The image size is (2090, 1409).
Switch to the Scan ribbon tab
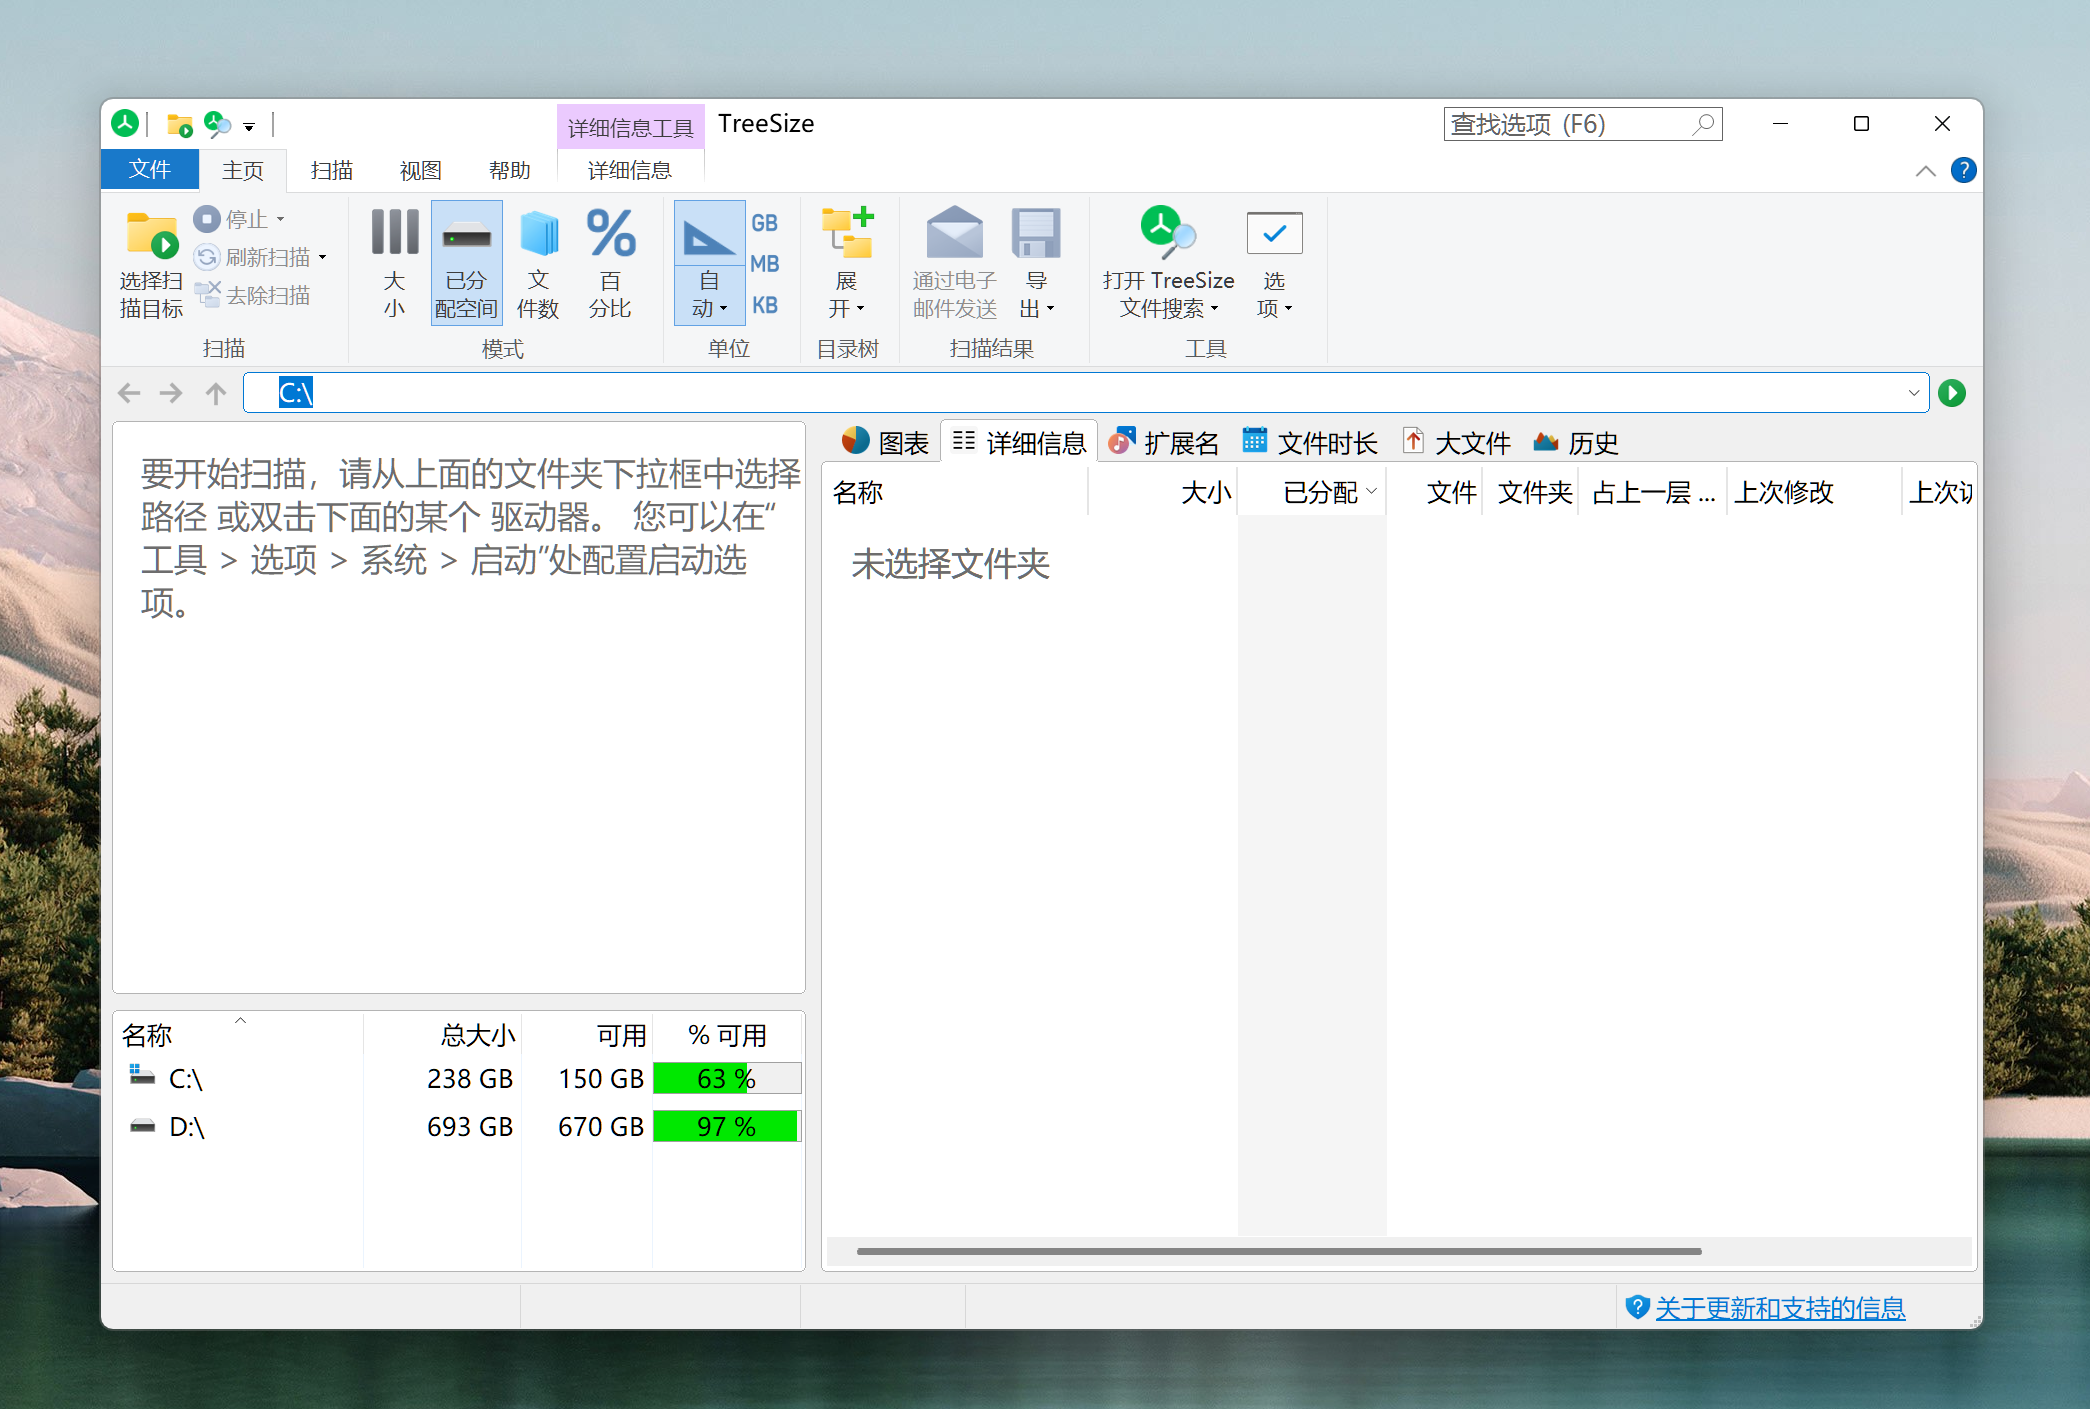pos(332,170)
